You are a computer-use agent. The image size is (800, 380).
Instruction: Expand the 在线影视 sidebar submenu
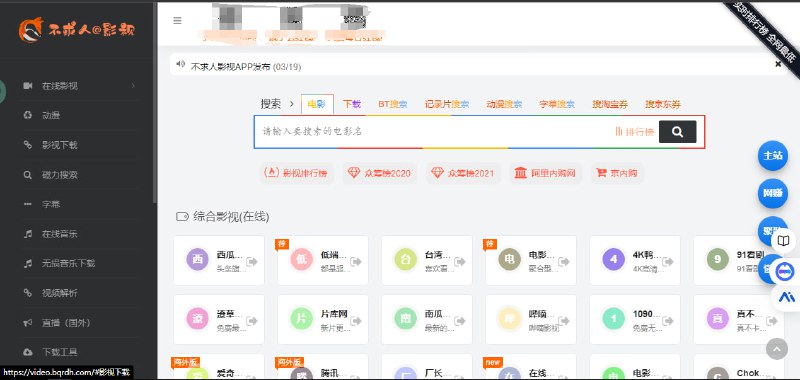click(x=133, y=86)
